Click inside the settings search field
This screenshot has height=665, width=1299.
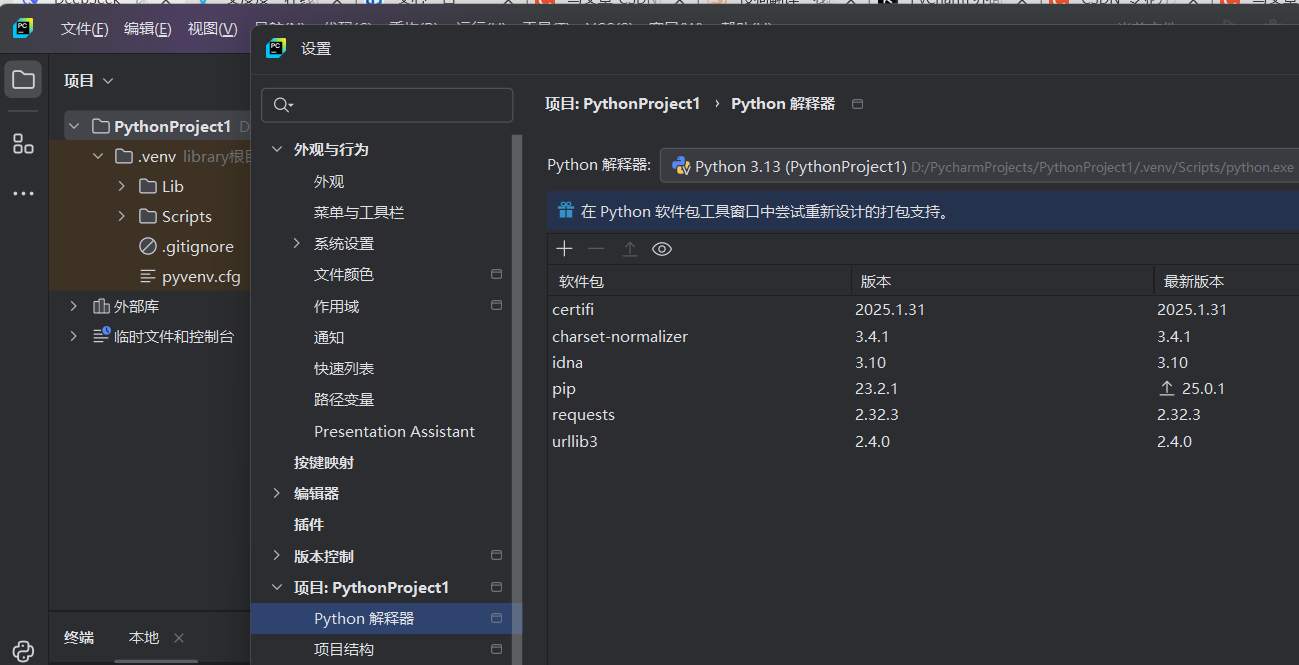pos(387,105)
